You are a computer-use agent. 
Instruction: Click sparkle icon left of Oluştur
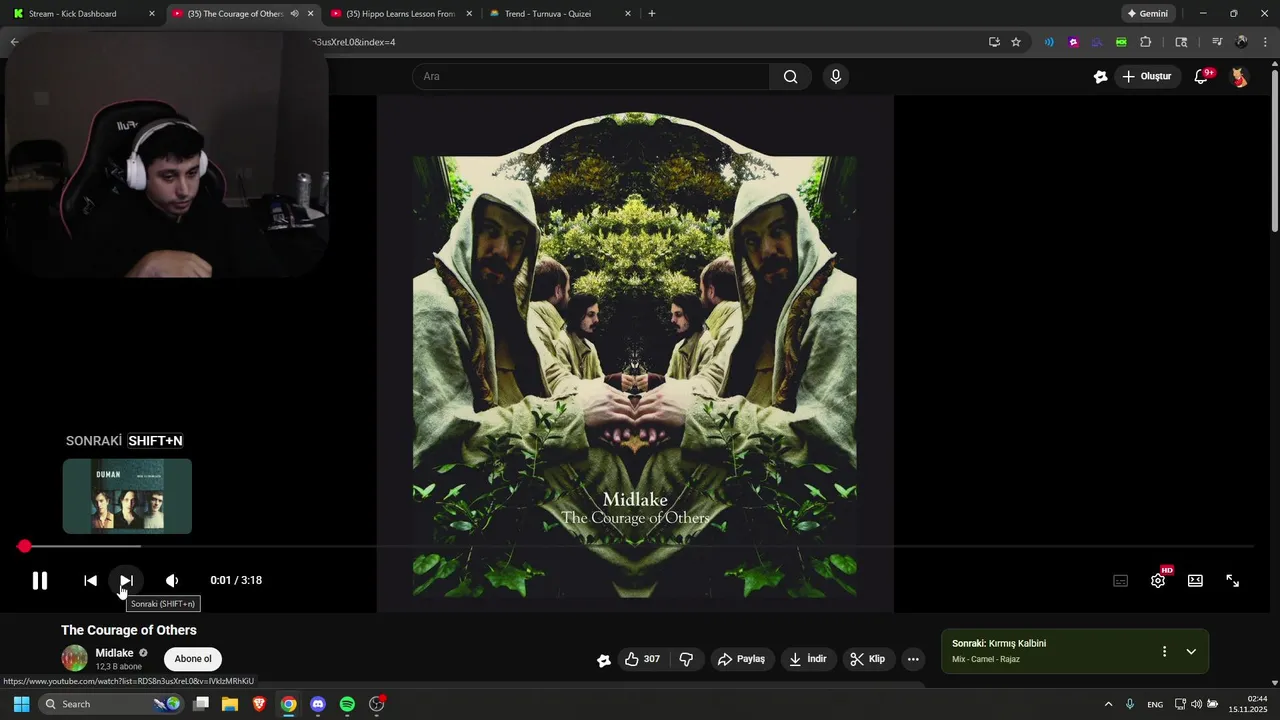click(1100, 77)
